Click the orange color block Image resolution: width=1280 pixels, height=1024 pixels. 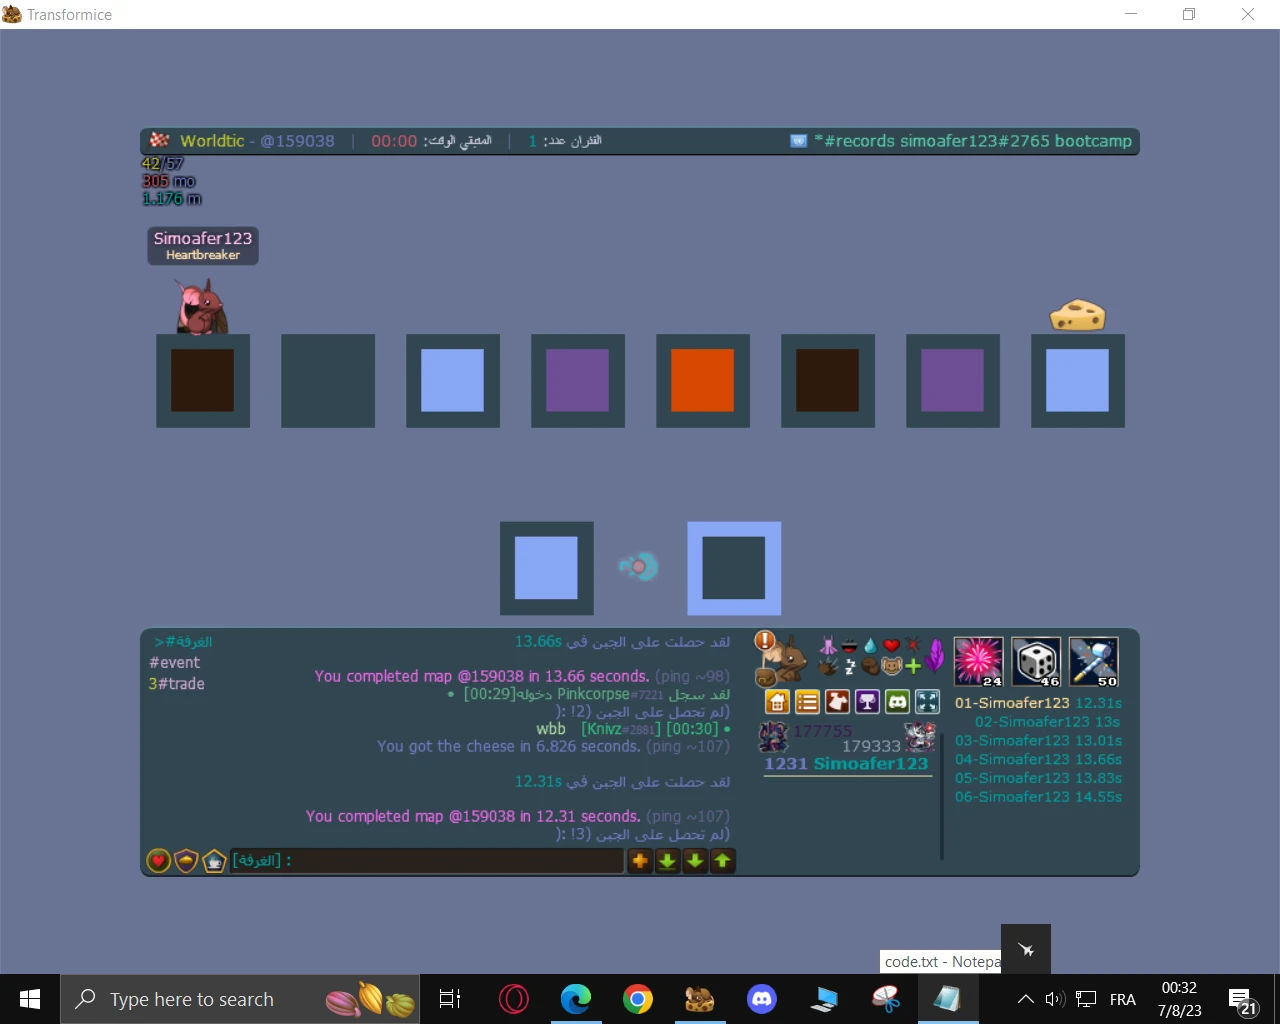click(702, 381)
